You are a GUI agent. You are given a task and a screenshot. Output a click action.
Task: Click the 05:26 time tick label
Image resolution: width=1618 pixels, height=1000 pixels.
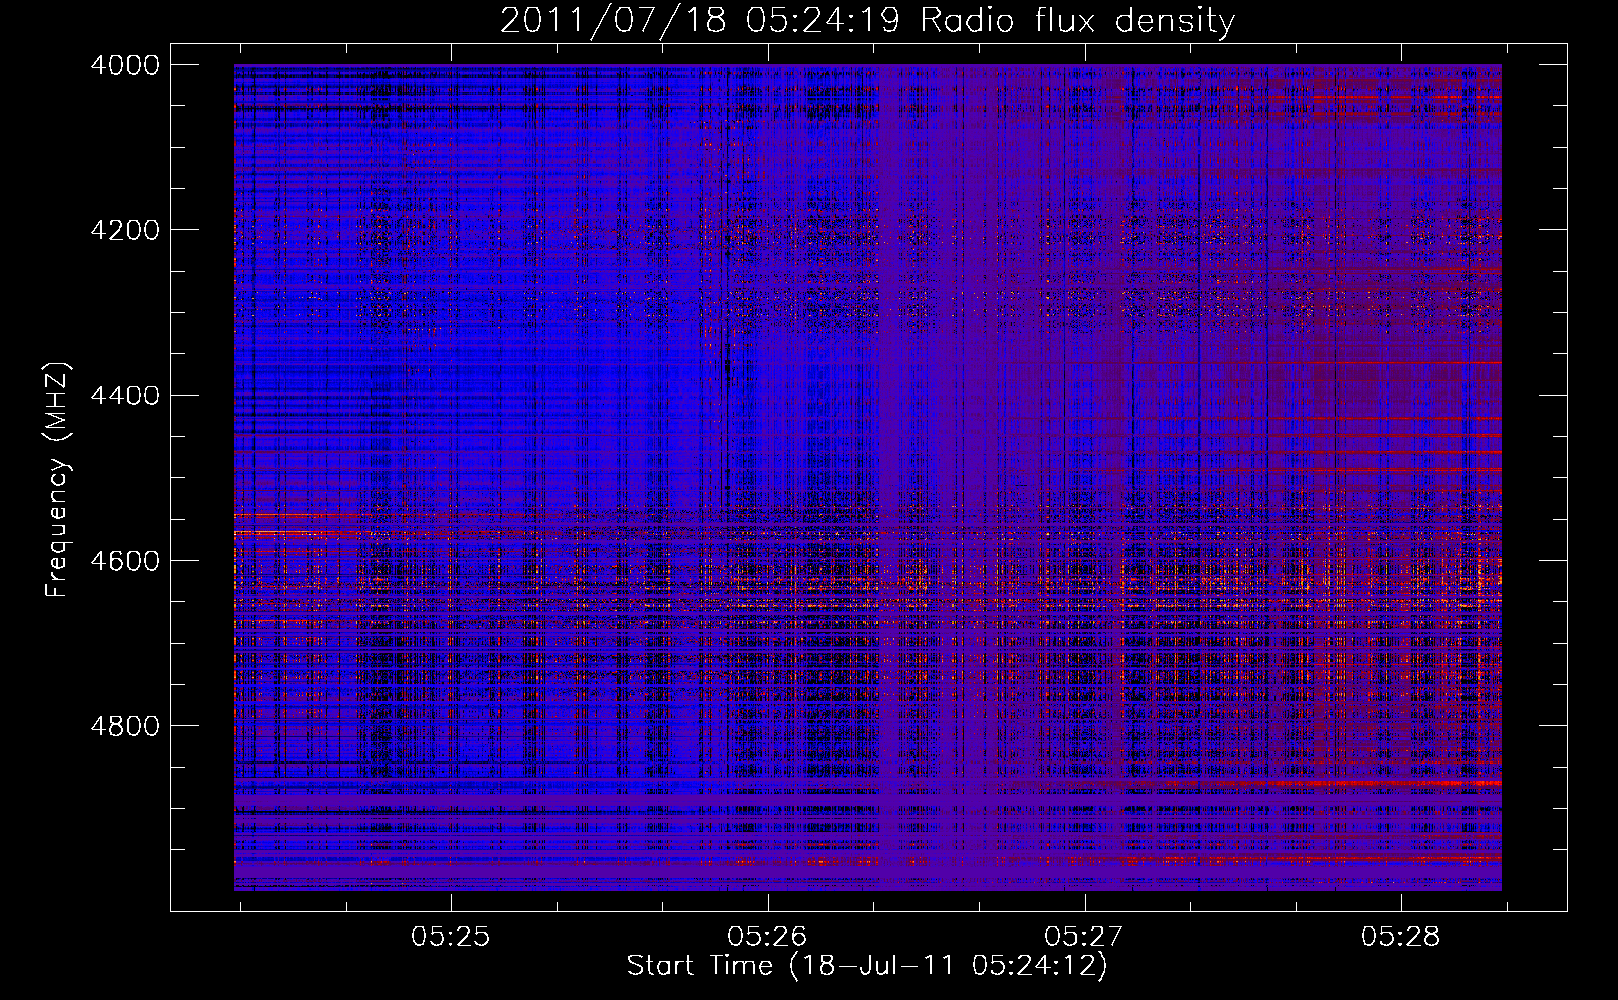[x=768, y=937]
